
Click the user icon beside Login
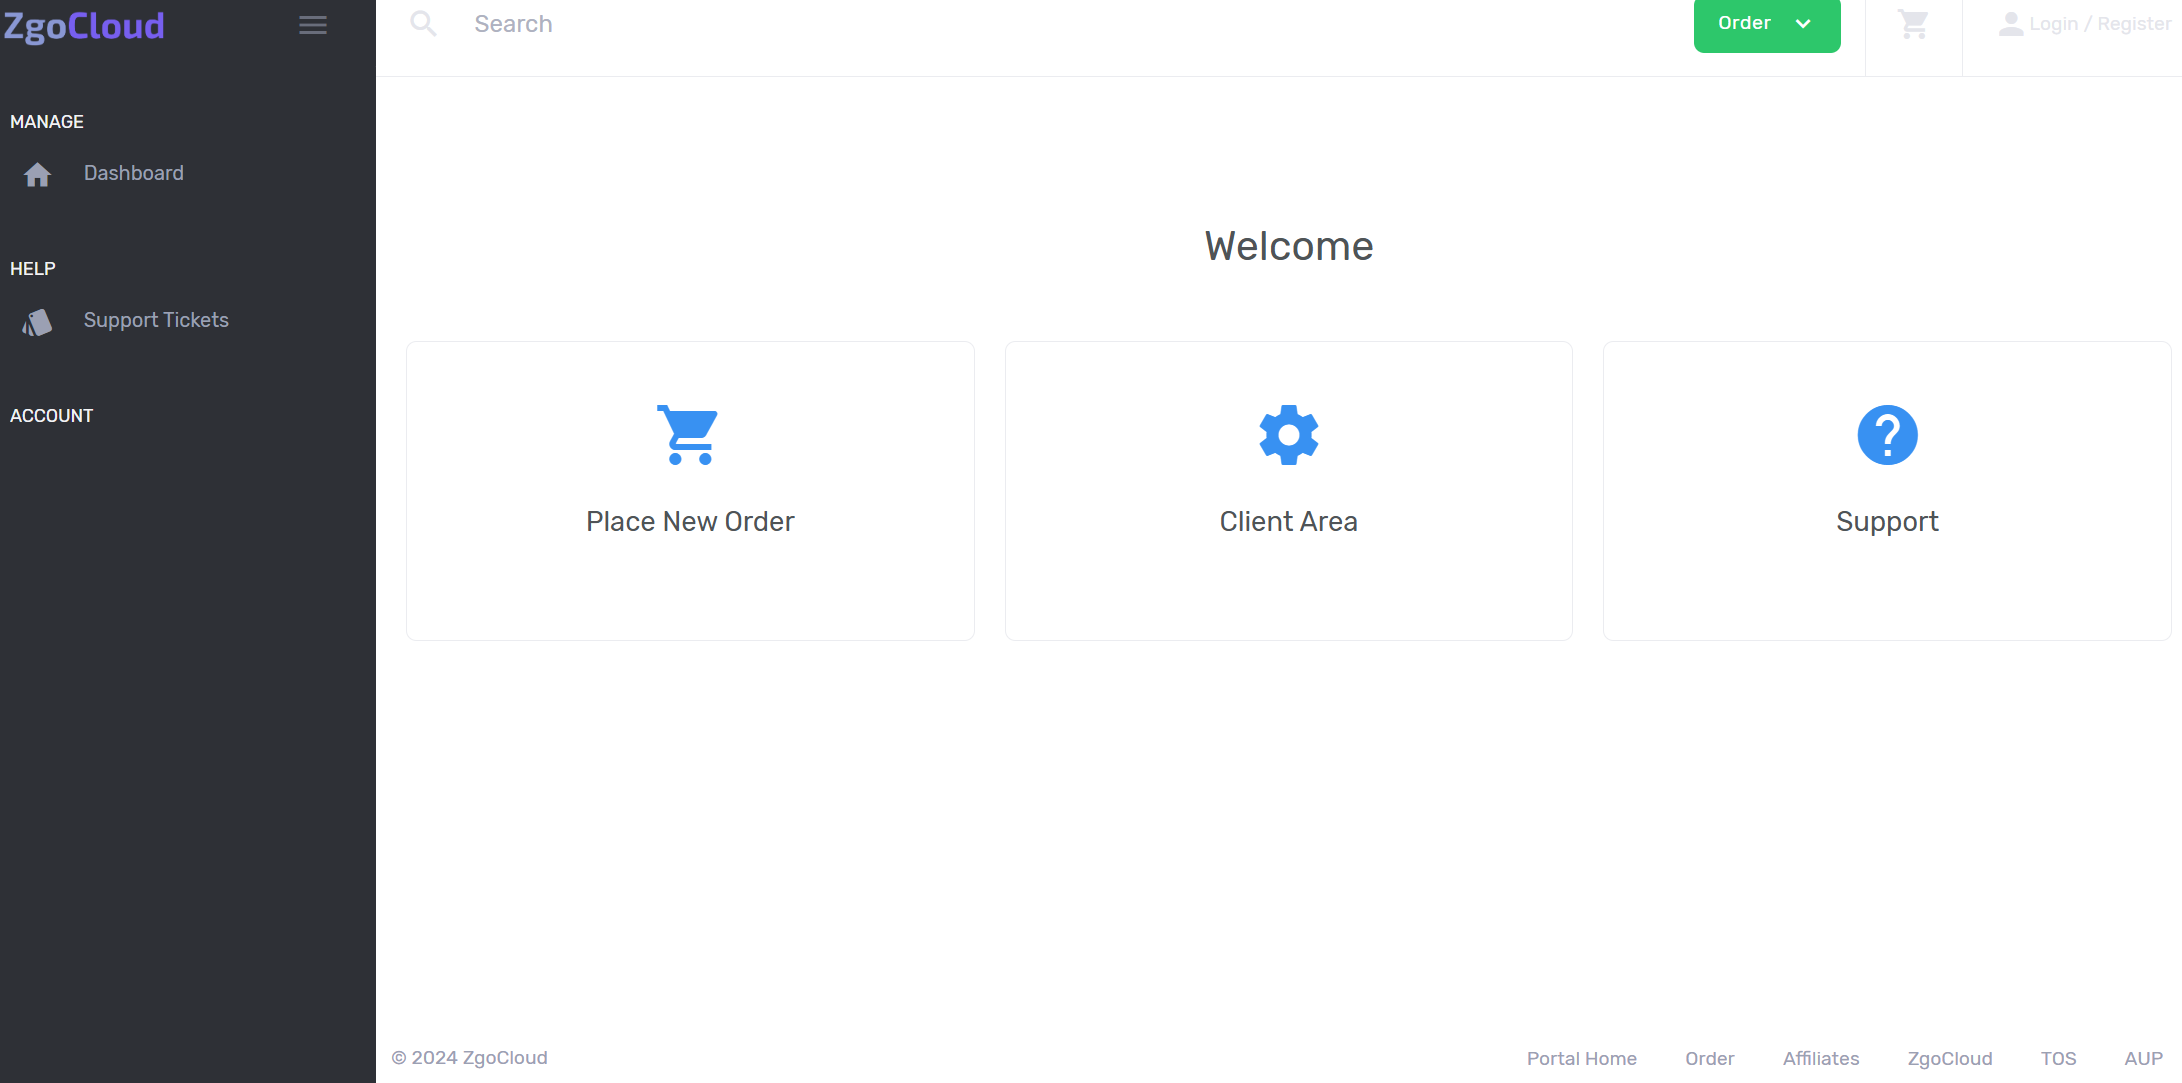[2010, 24]
